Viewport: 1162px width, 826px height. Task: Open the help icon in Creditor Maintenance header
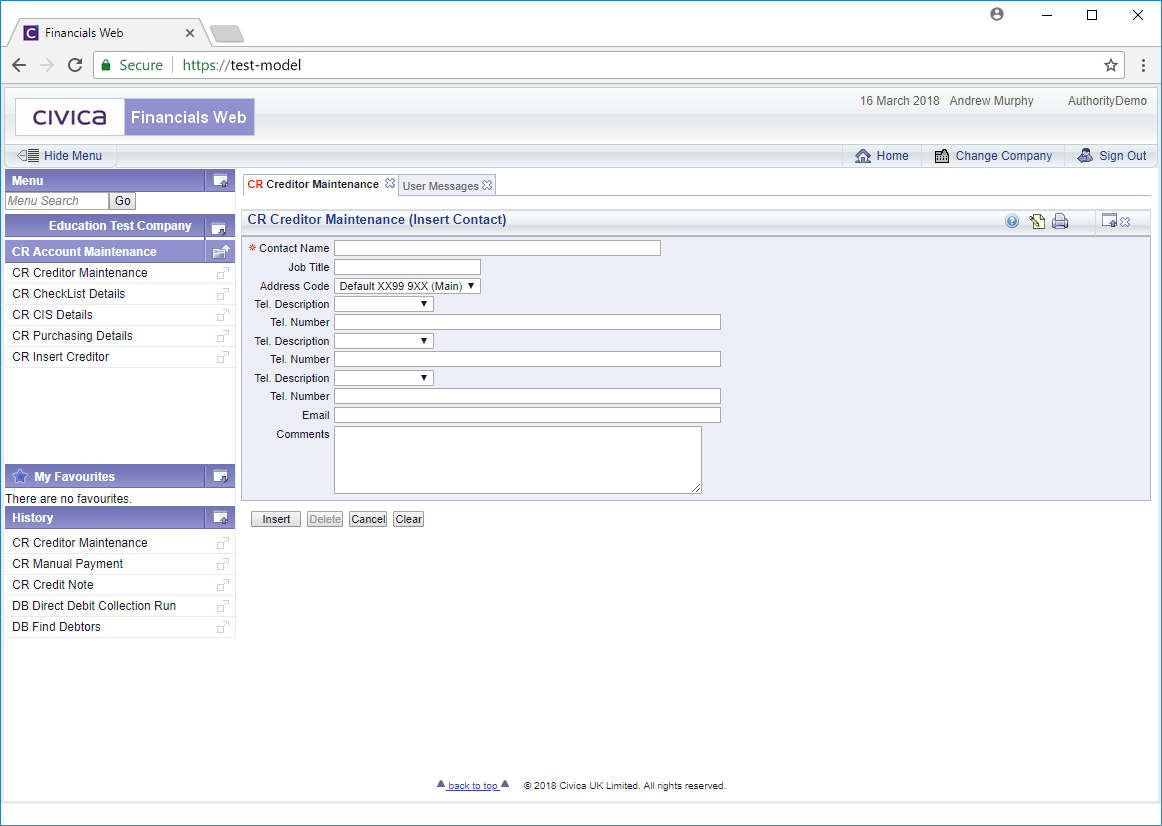[1012, 221]
